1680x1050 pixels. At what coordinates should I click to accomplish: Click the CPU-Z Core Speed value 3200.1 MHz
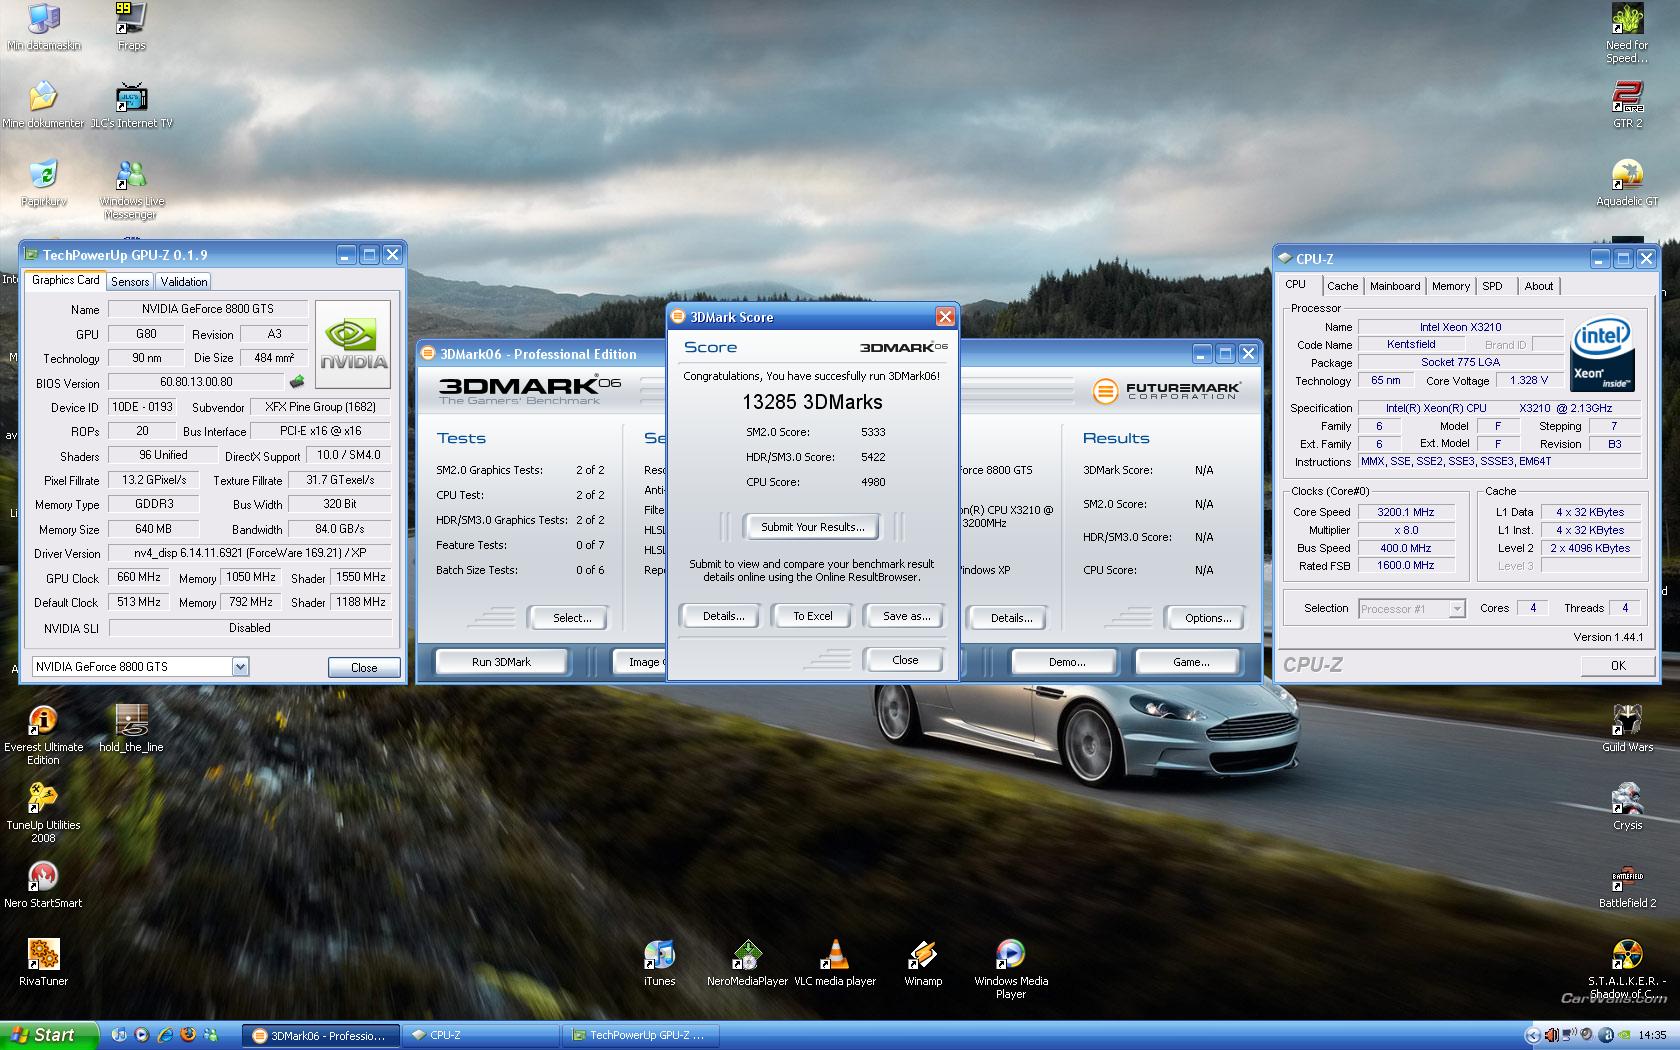tap(1405, 512)
